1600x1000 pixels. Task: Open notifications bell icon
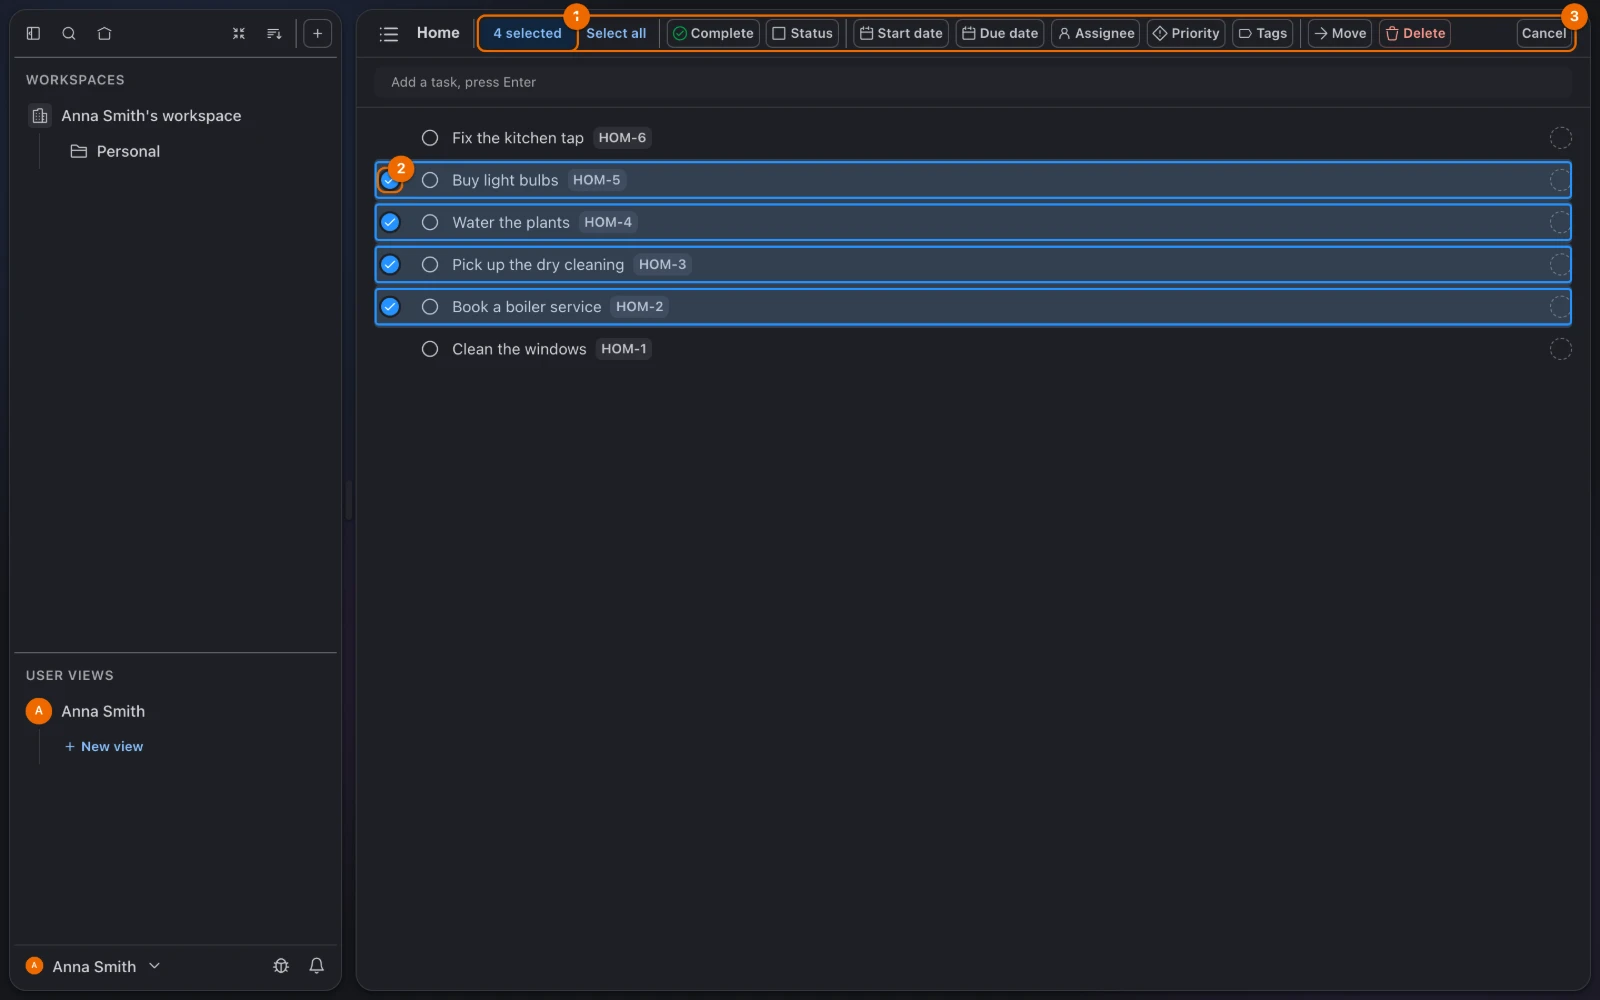coord(316,966)
